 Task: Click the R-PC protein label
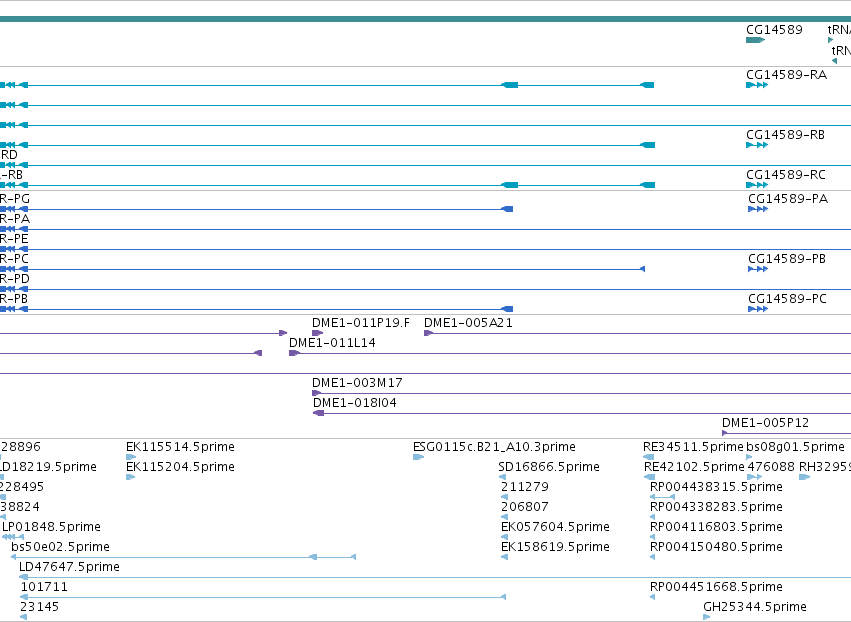tap(14, 259)
